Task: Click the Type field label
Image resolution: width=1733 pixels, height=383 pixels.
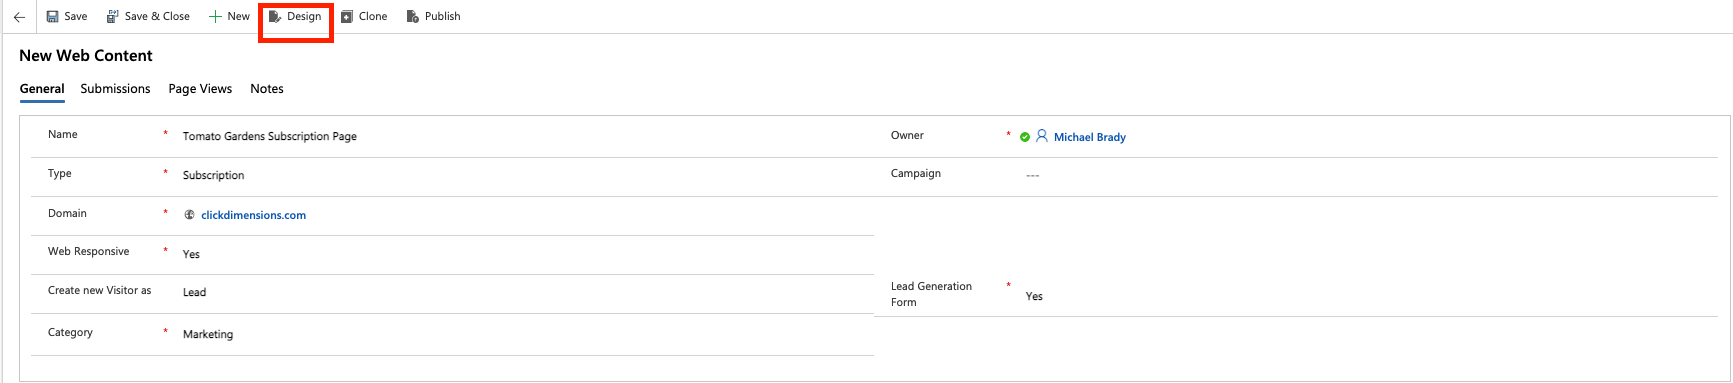Action: (x=60, y=173)
